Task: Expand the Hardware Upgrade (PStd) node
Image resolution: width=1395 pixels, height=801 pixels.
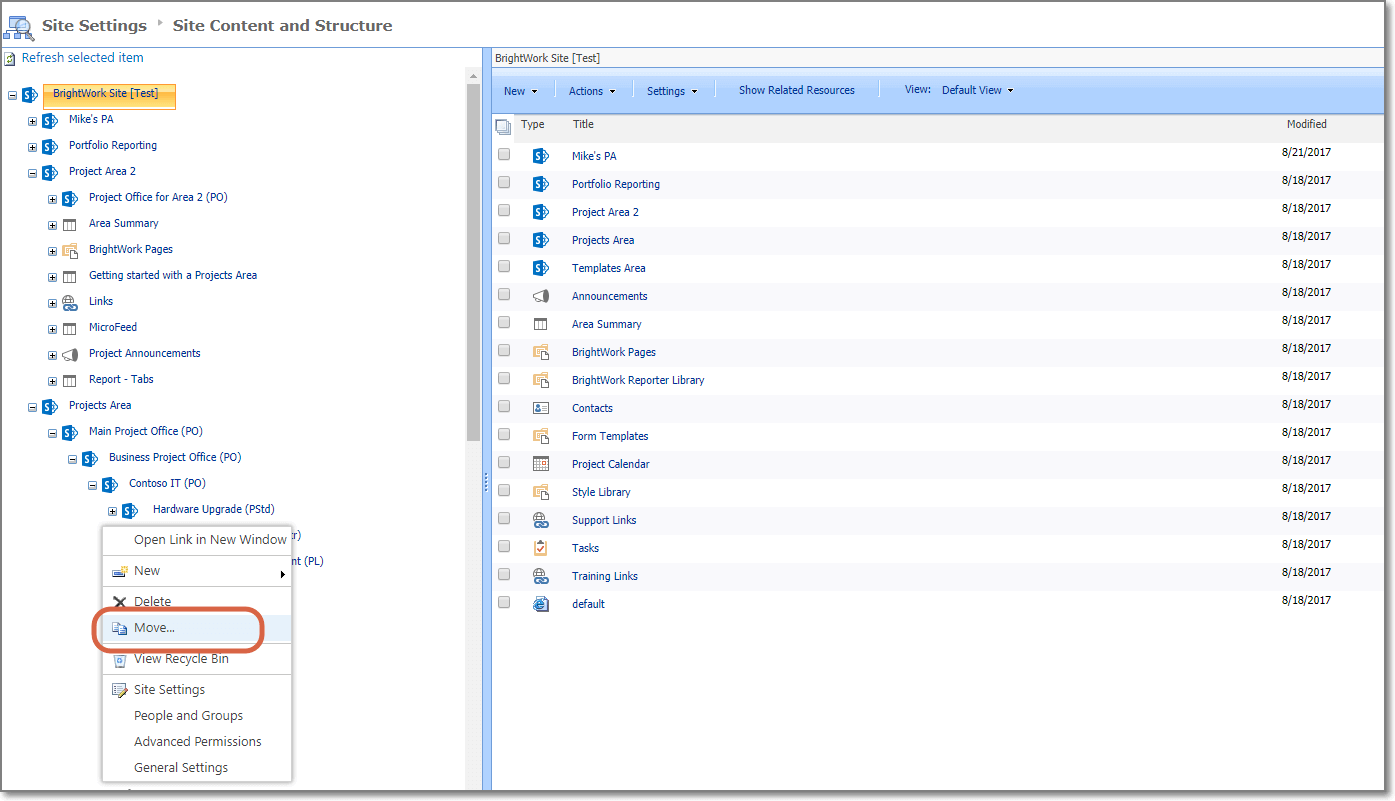Action: (112, 512)
